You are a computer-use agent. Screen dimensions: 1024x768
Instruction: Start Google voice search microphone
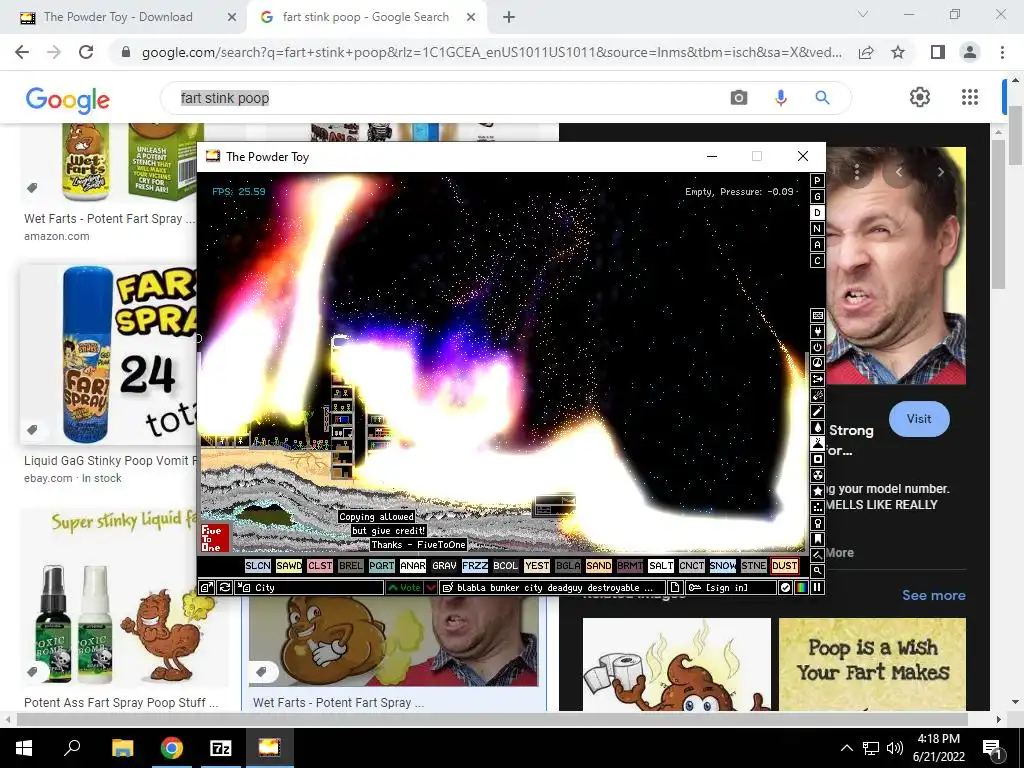(780, 98)
